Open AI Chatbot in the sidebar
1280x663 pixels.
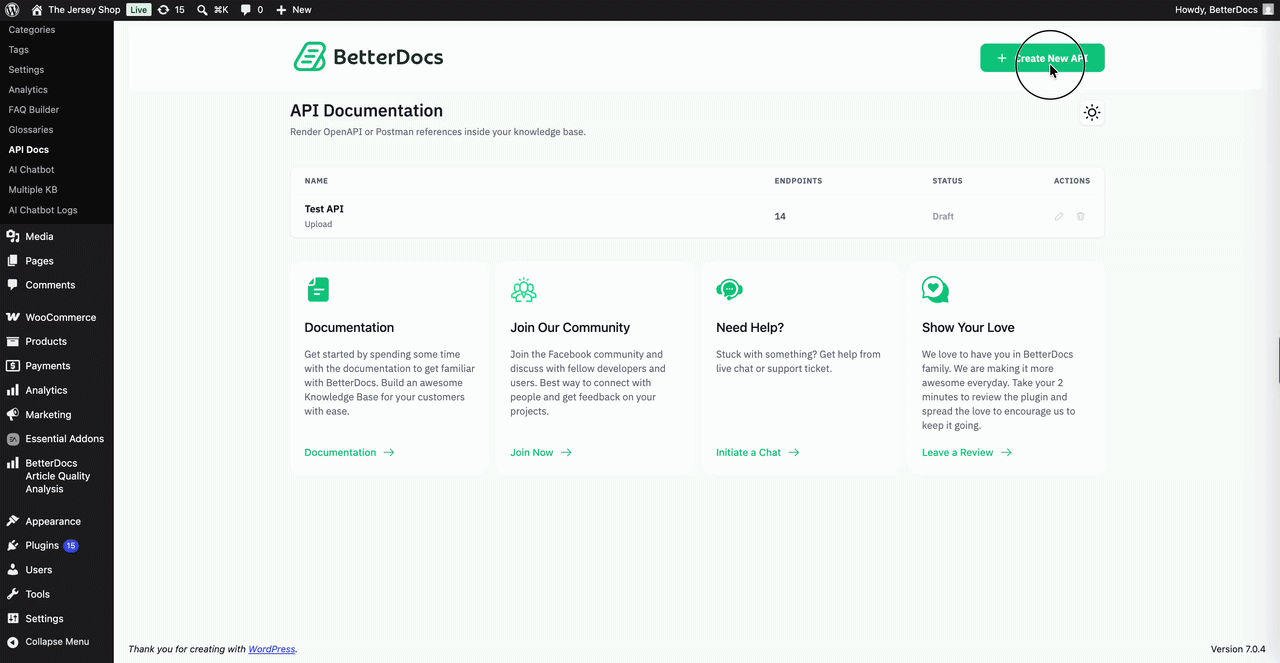click(x=31, y=170)
